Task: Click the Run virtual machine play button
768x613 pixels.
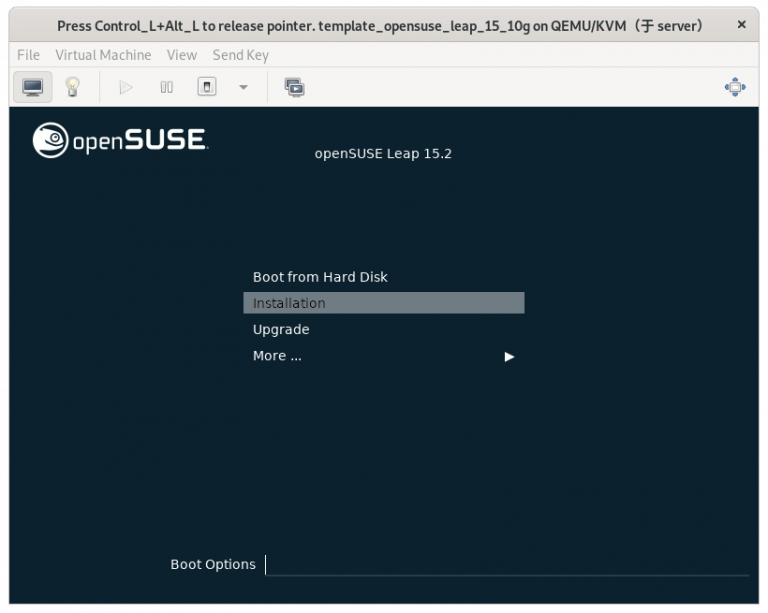Action: (125, 88)
